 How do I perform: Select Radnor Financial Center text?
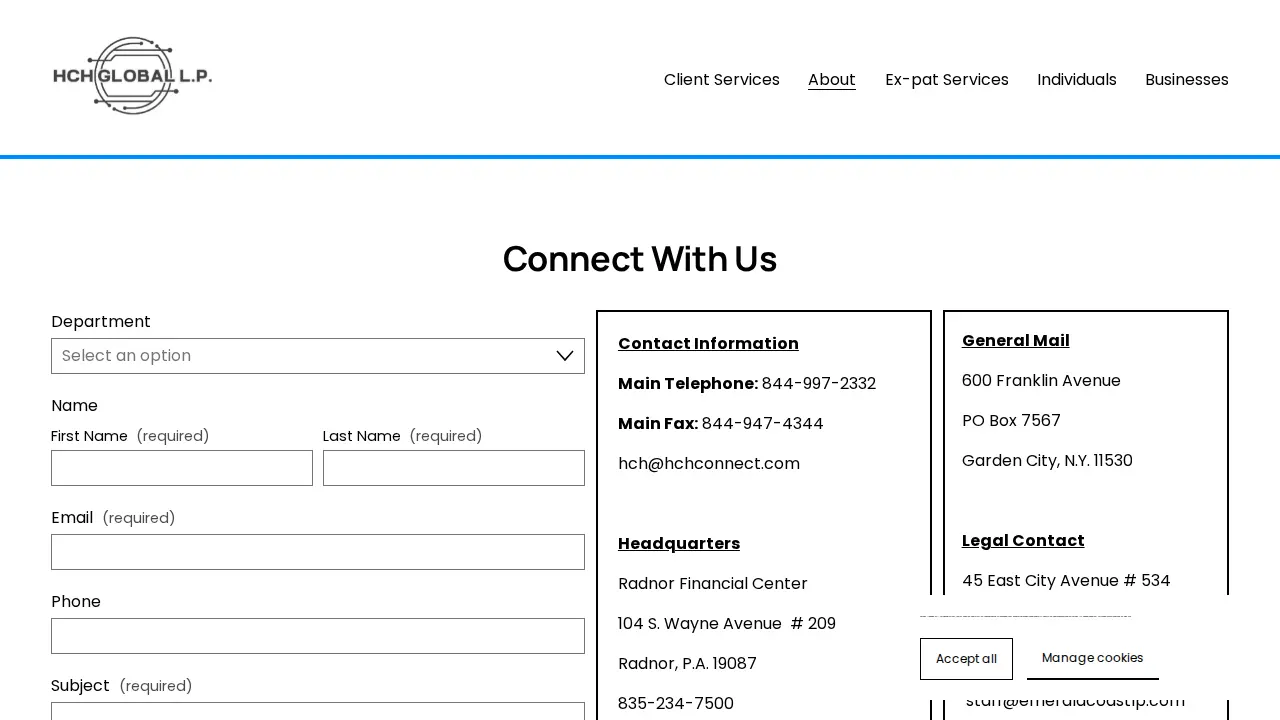point(713,584)
